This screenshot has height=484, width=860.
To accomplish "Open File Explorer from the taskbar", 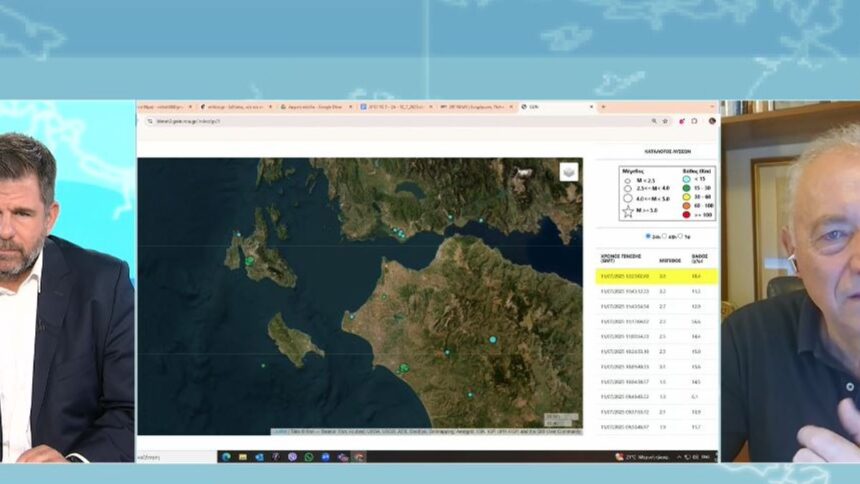I will 242,457.
